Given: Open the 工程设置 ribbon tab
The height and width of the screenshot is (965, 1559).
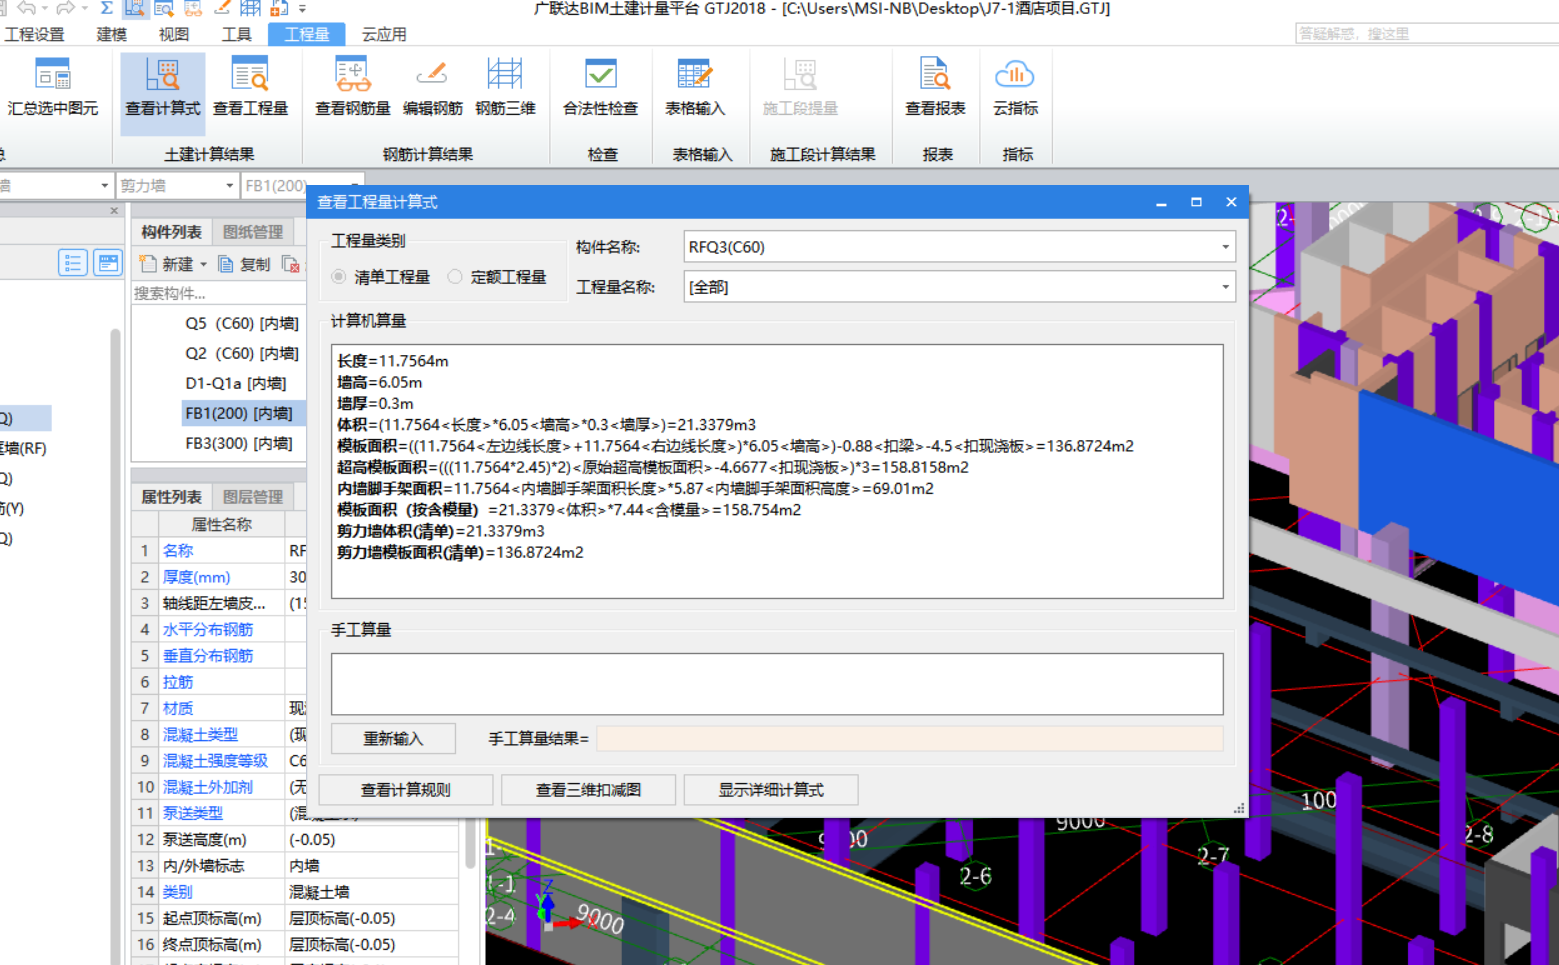Looking at the screenshot, I should [x=35, y=34].
